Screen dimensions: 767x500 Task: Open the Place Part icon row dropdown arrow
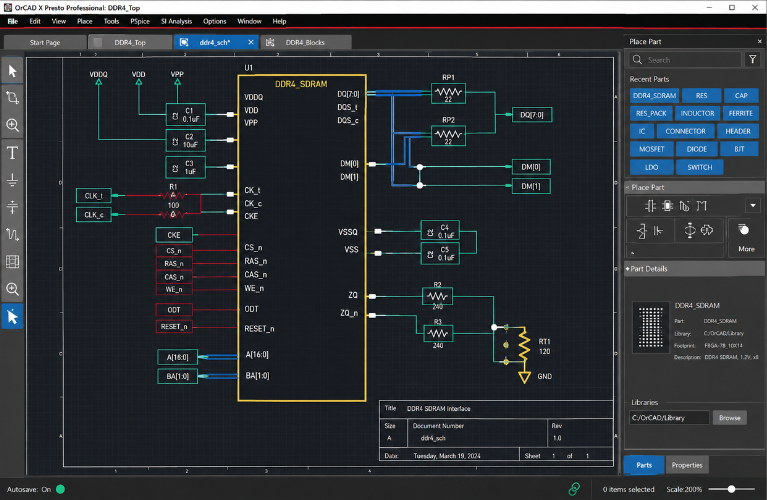[x=753, y=205]
